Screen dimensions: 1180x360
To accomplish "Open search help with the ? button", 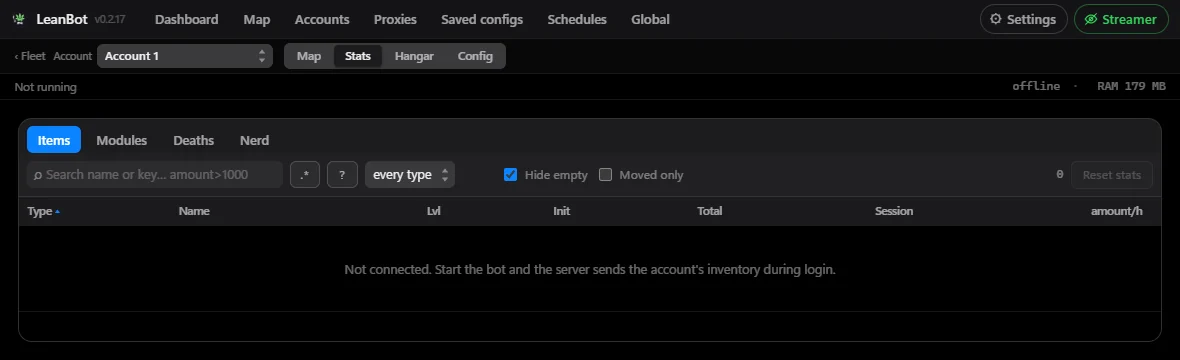I will 342,175.
